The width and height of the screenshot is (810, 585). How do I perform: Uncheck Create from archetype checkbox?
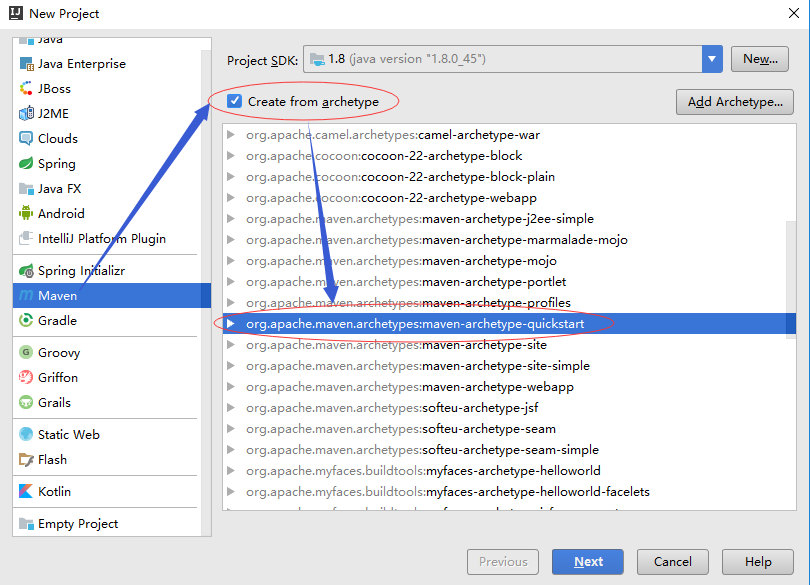[x=235, y=101]
